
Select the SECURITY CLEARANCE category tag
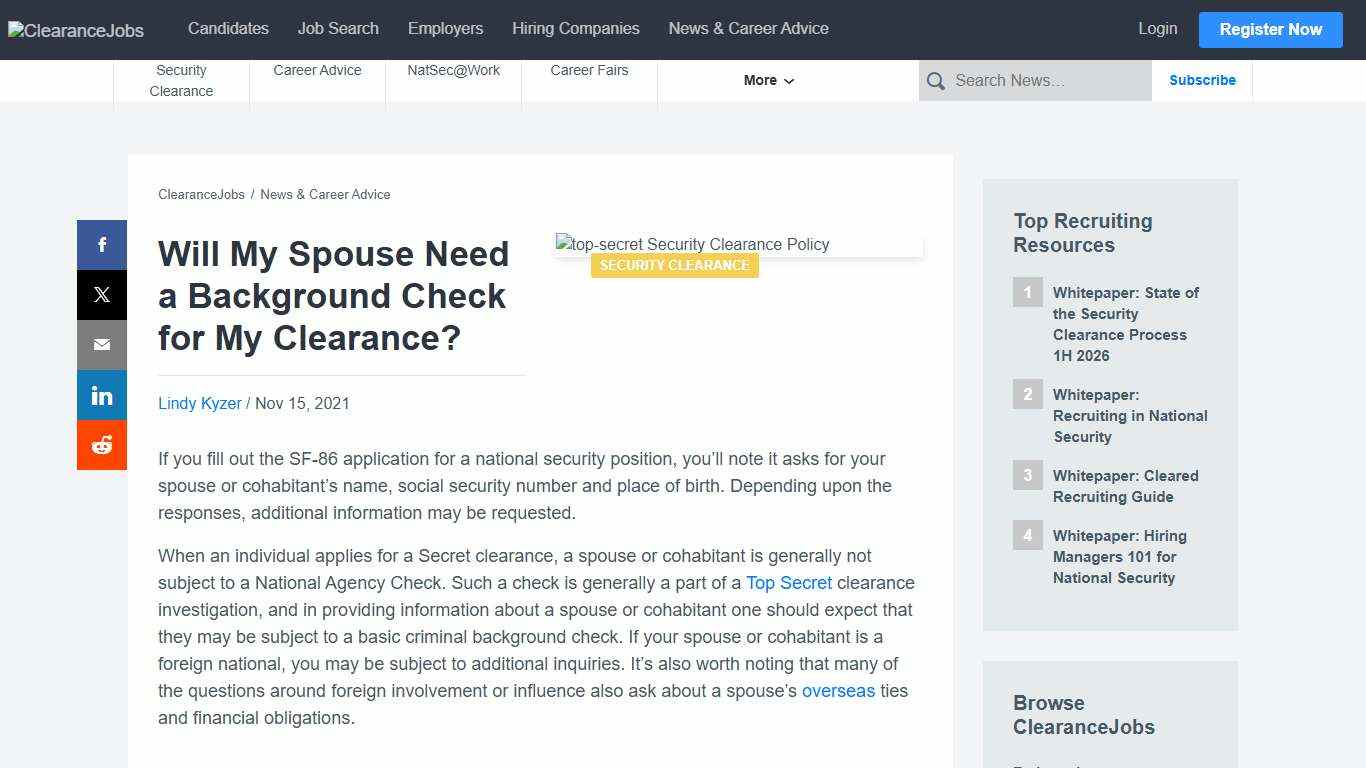674,265
